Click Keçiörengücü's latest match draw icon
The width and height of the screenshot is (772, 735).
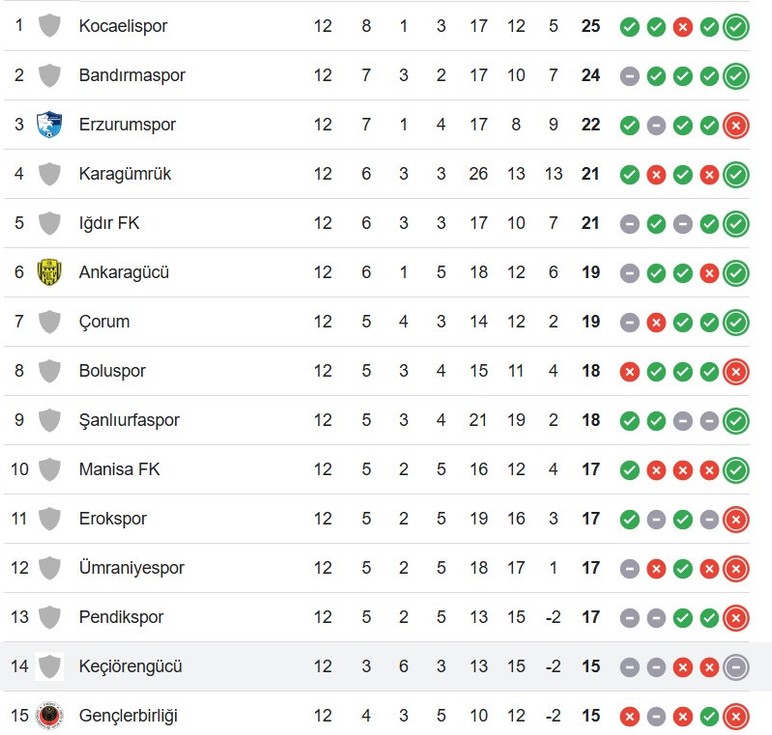(736, 667)
